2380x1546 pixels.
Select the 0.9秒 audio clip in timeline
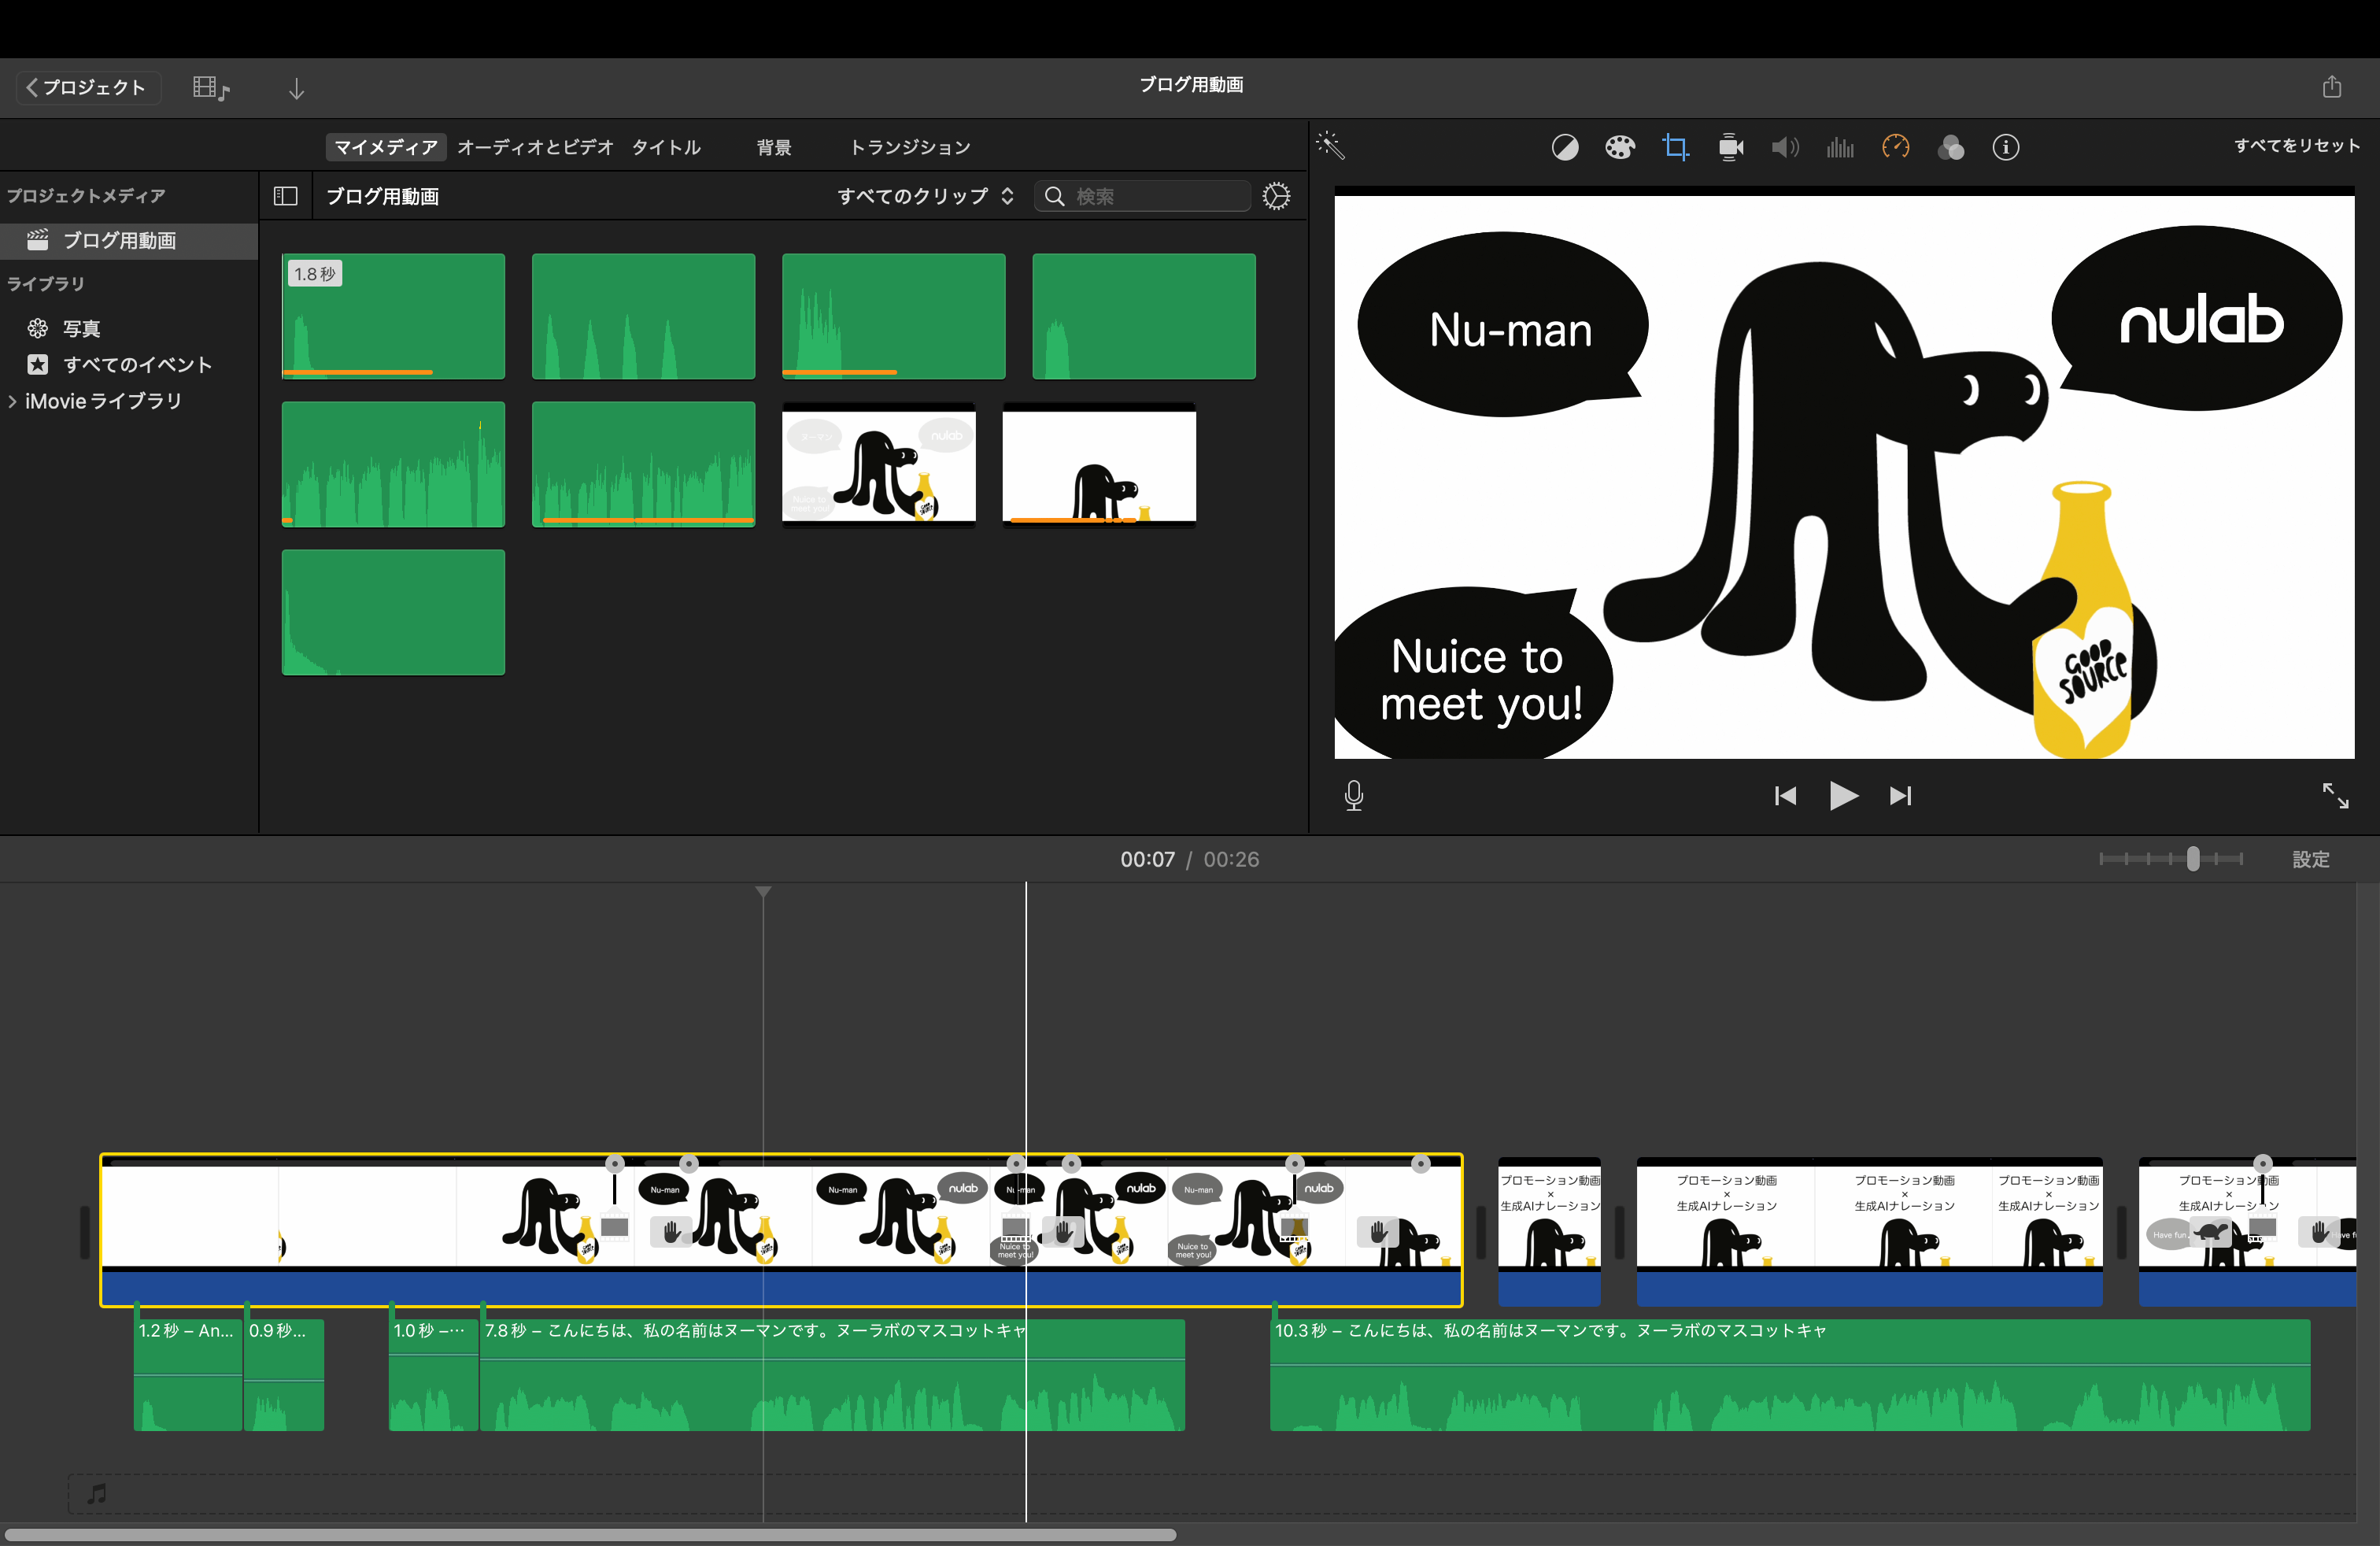click(x=284, y=1375)
